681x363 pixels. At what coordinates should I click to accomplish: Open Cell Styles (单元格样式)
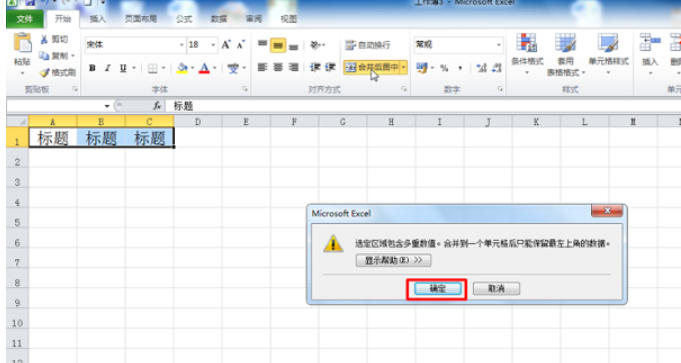pos(608,53)
